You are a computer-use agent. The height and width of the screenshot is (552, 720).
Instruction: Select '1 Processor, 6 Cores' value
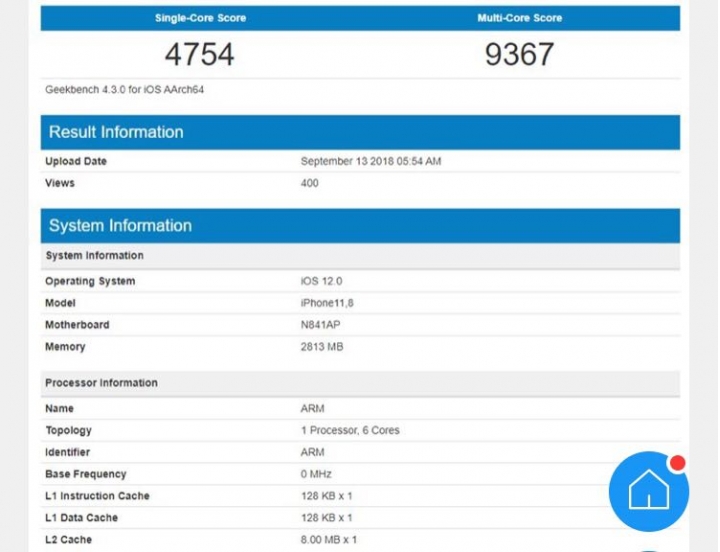350,430
